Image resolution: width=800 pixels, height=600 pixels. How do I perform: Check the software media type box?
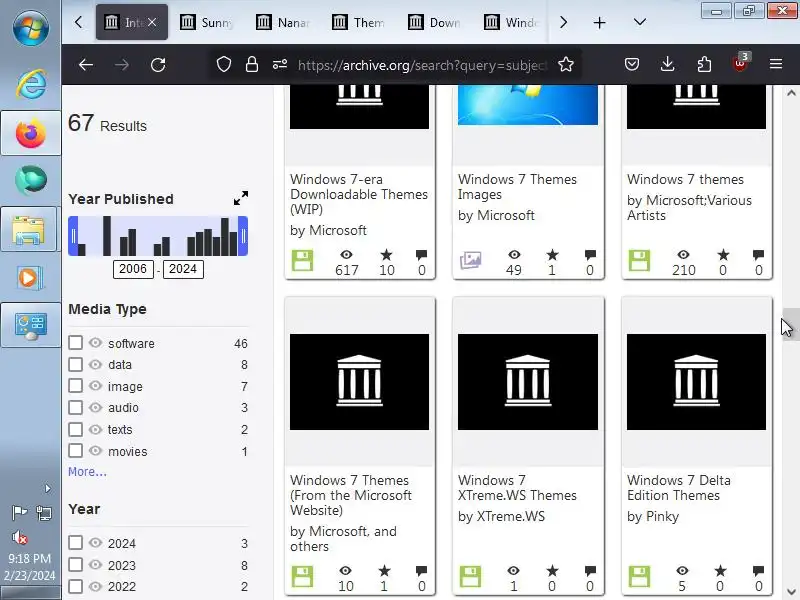(76, 342)
